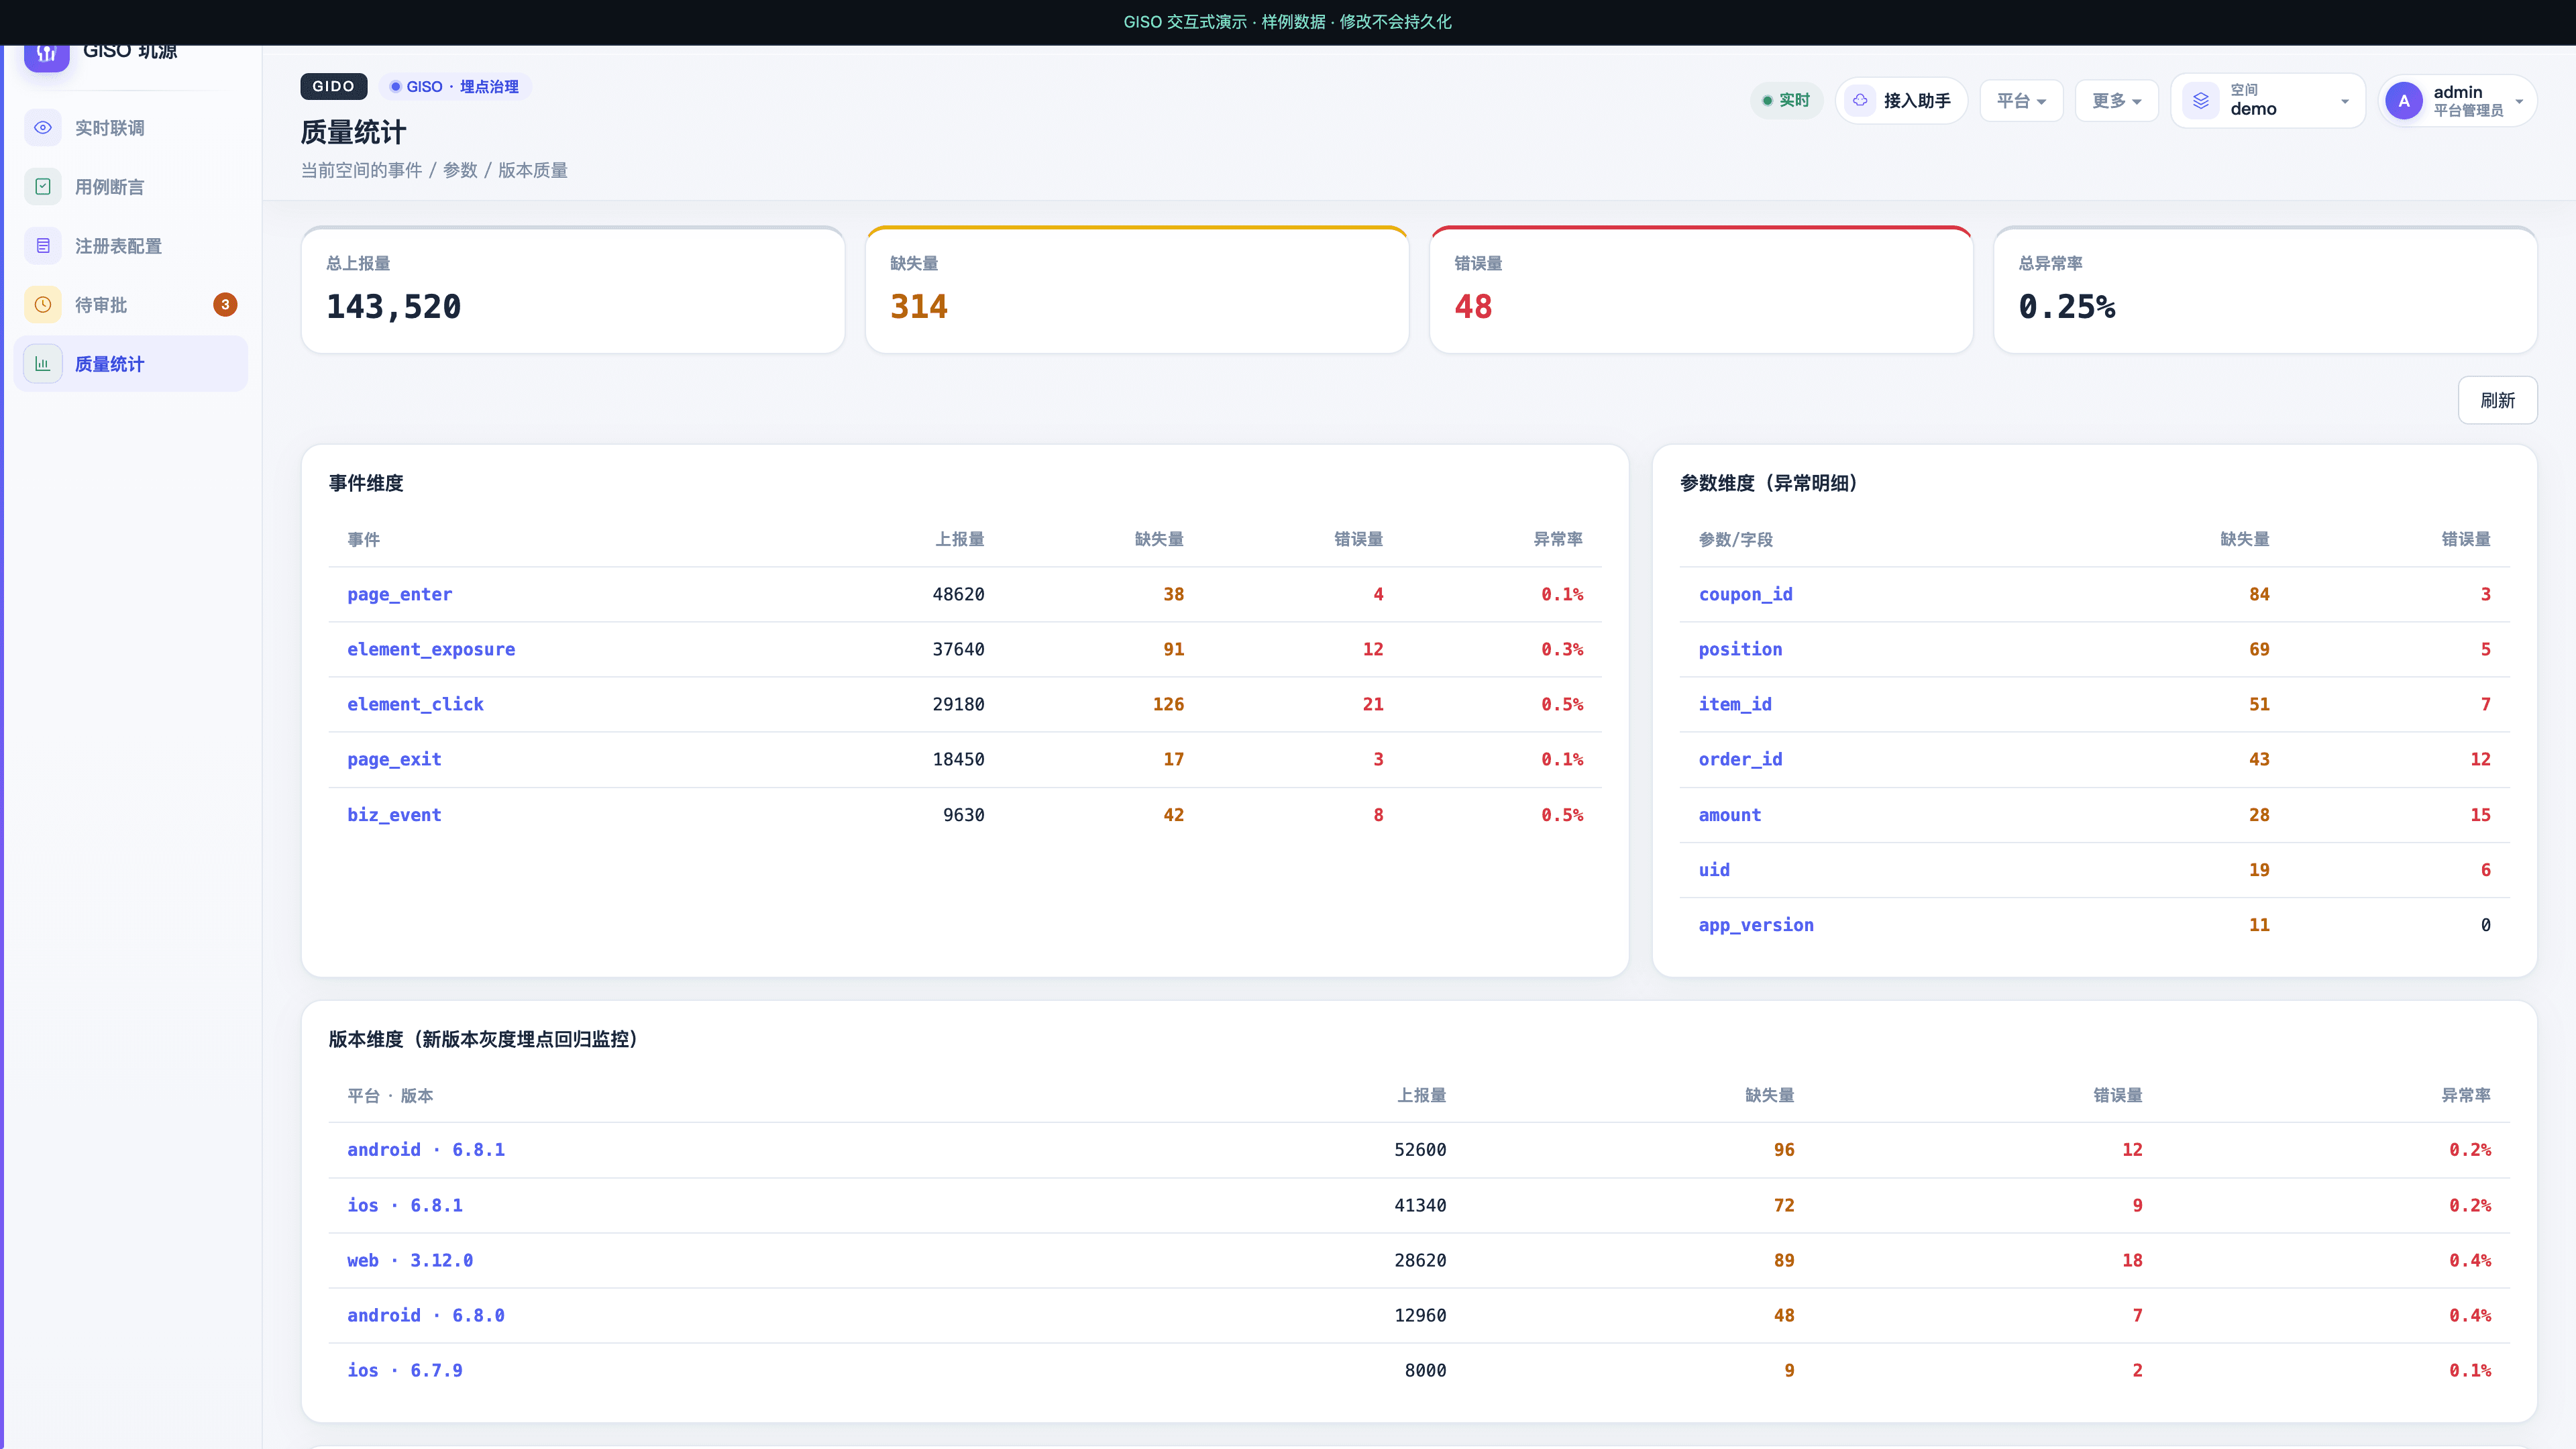Click the 用例断言 checkmark icon

click(43, 187)
